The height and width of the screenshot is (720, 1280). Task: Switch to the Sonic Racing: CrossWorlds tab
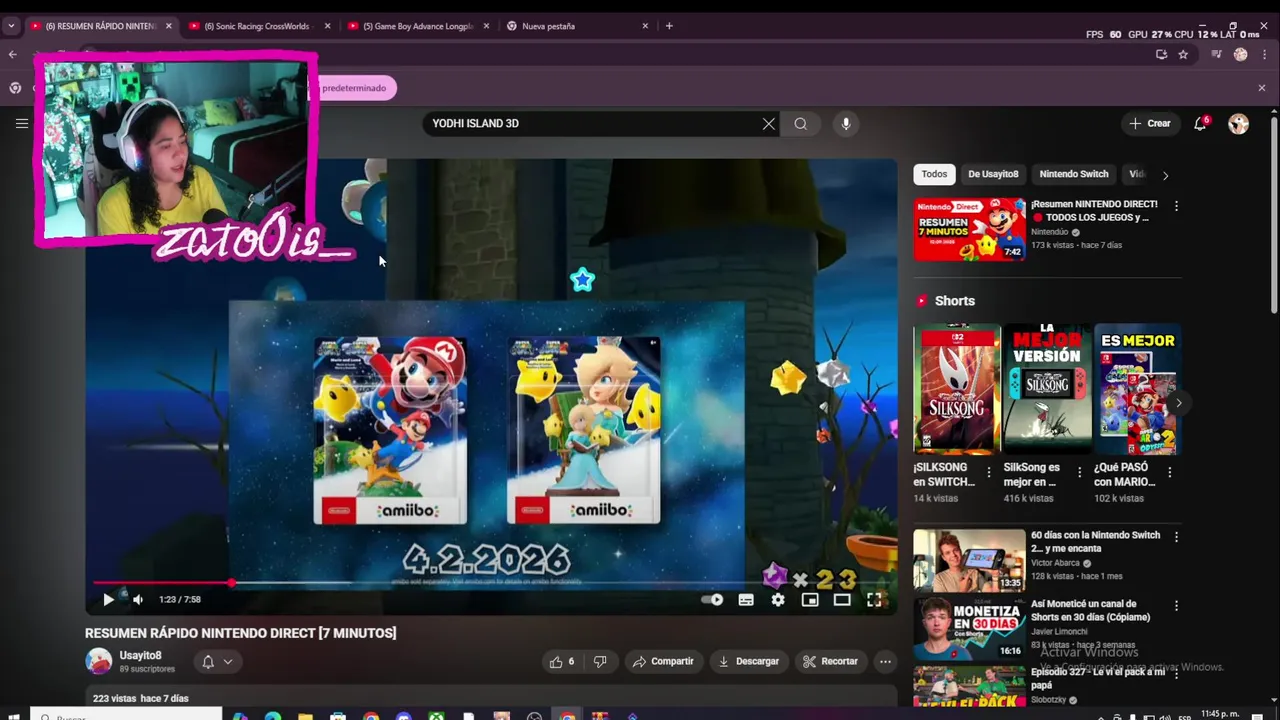[x=258, y=26]
